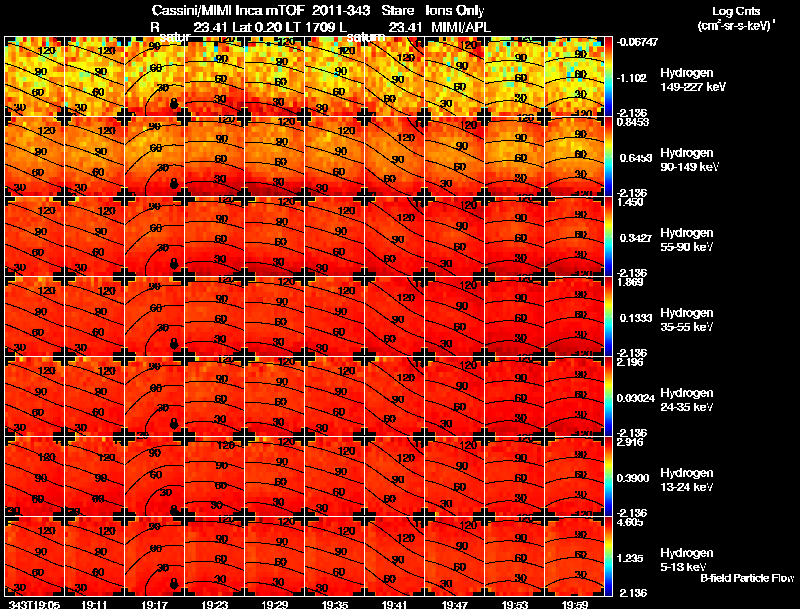Click the color bar beside Hydrogen 5-13 keV
This screenshot has height=609, width=800.
(608, 557)
